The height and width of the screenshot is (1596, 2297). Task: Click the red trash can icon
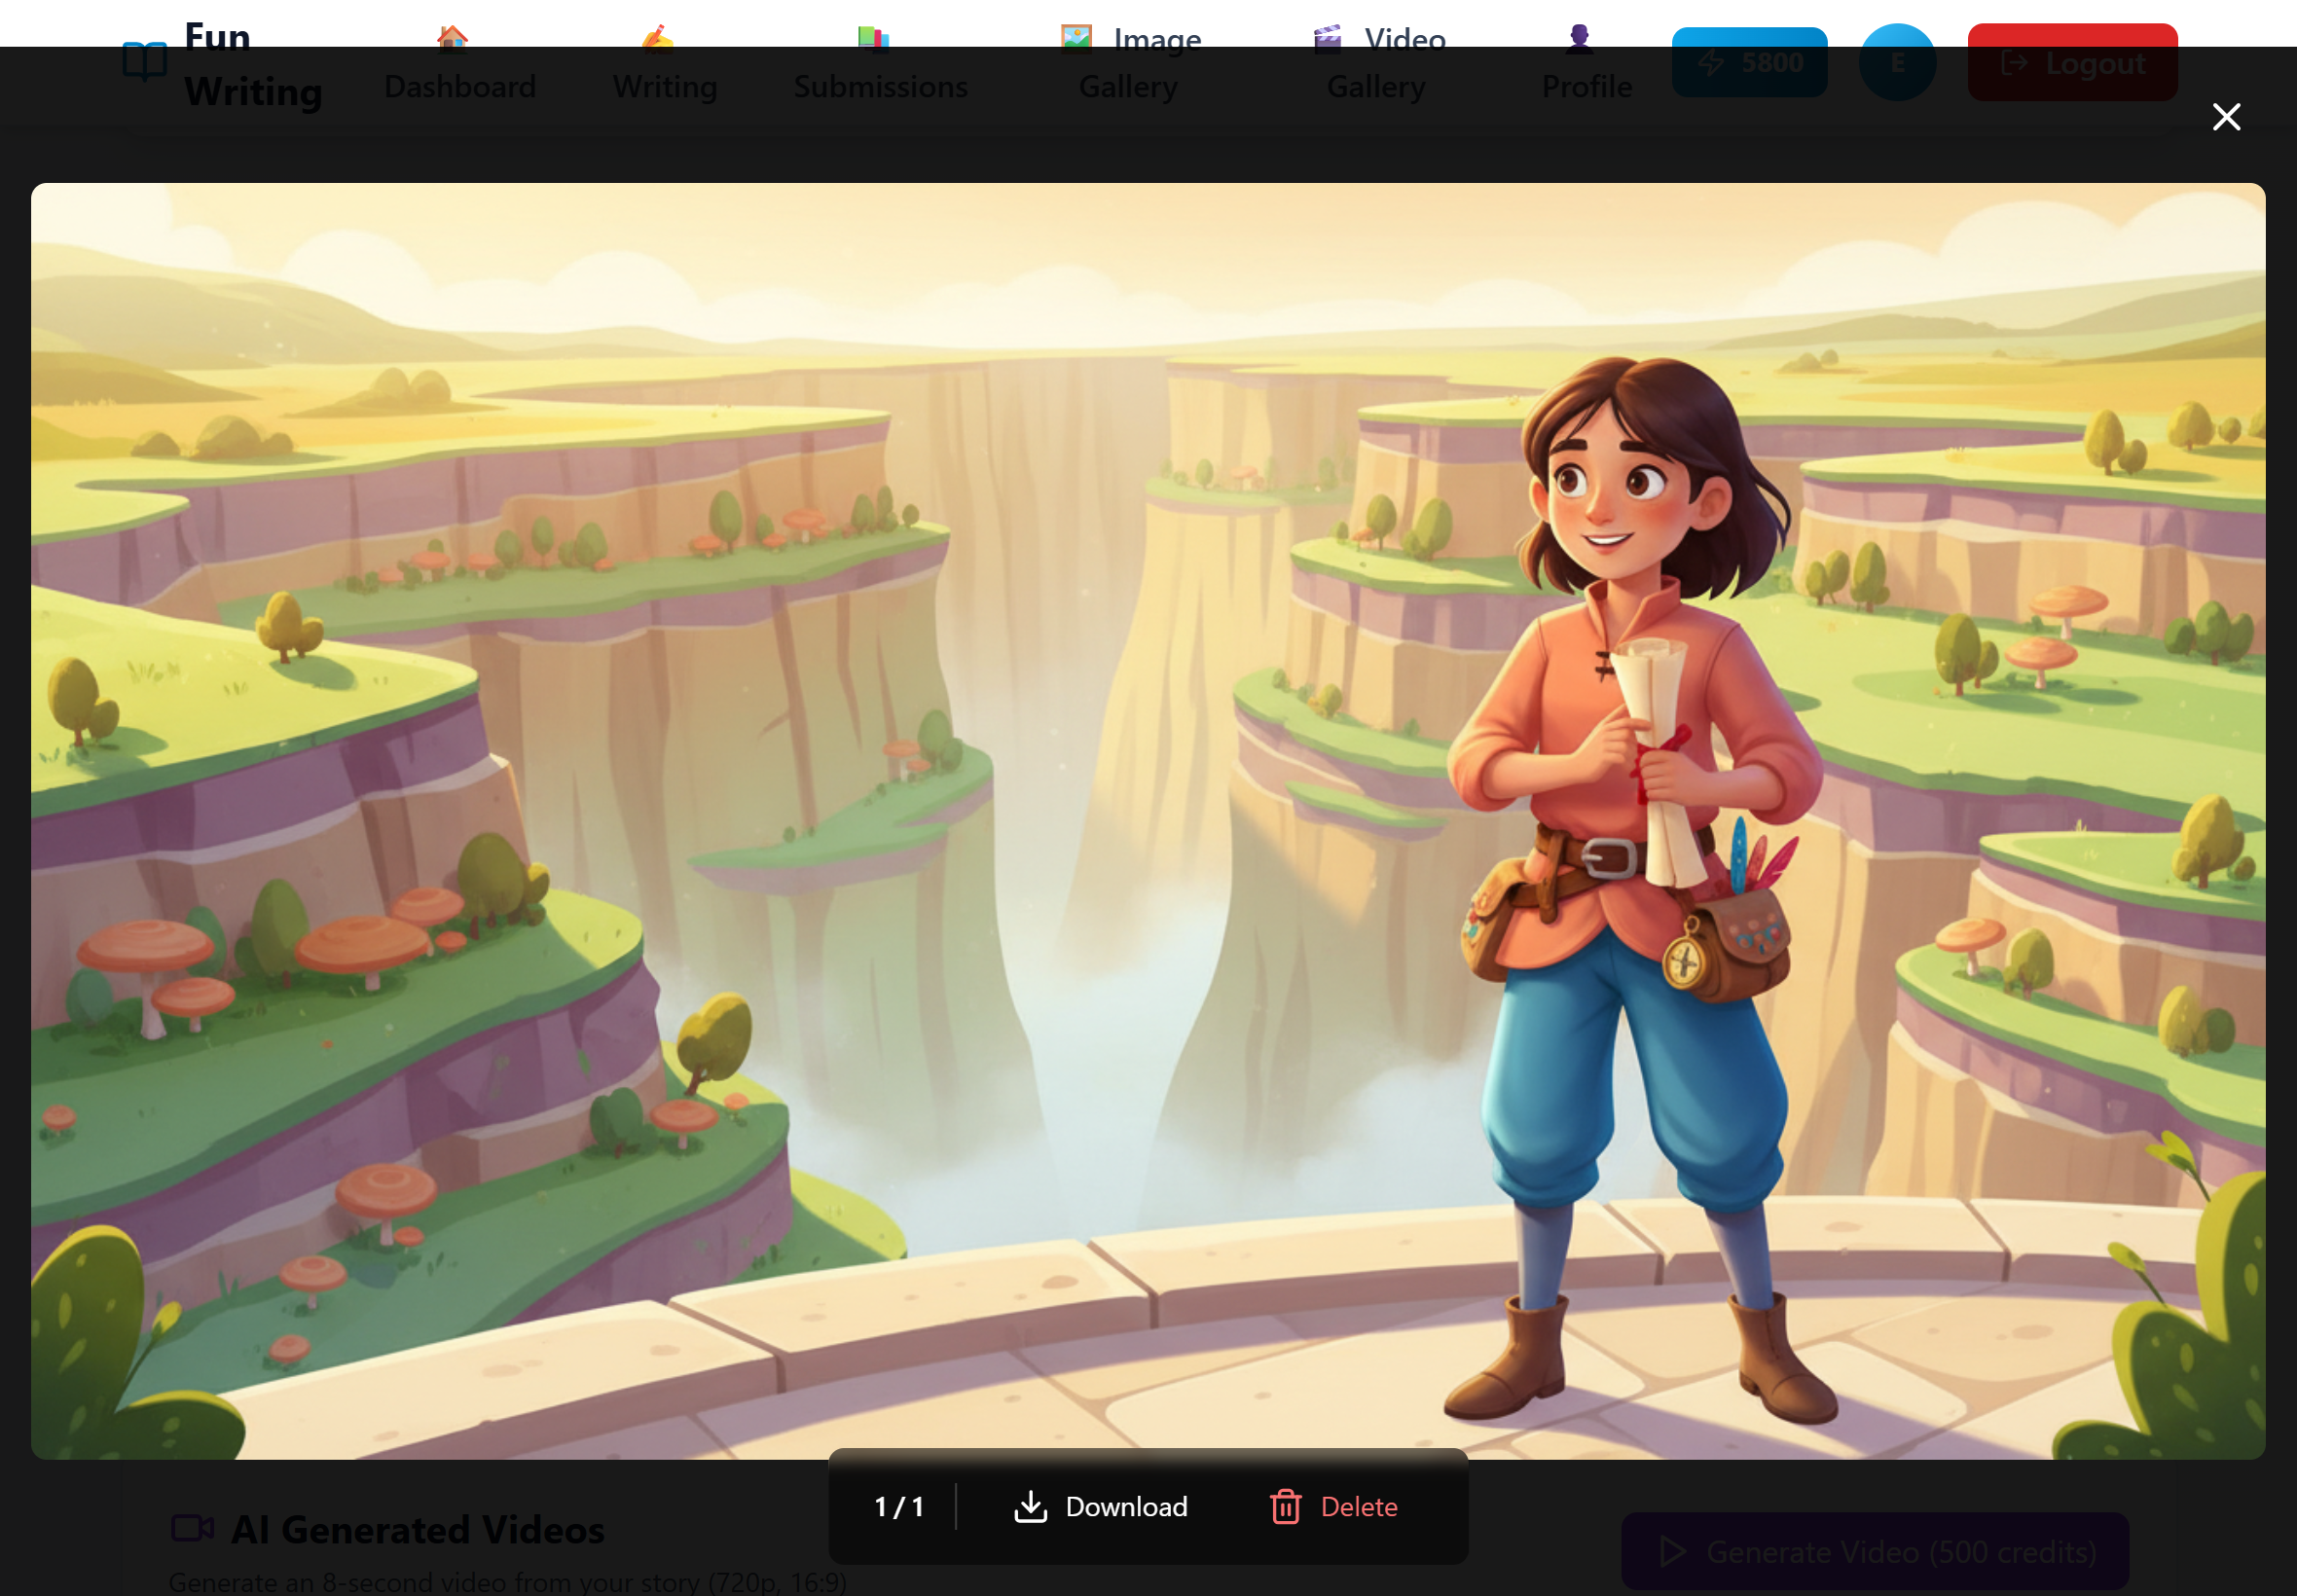(1285, 1506)
